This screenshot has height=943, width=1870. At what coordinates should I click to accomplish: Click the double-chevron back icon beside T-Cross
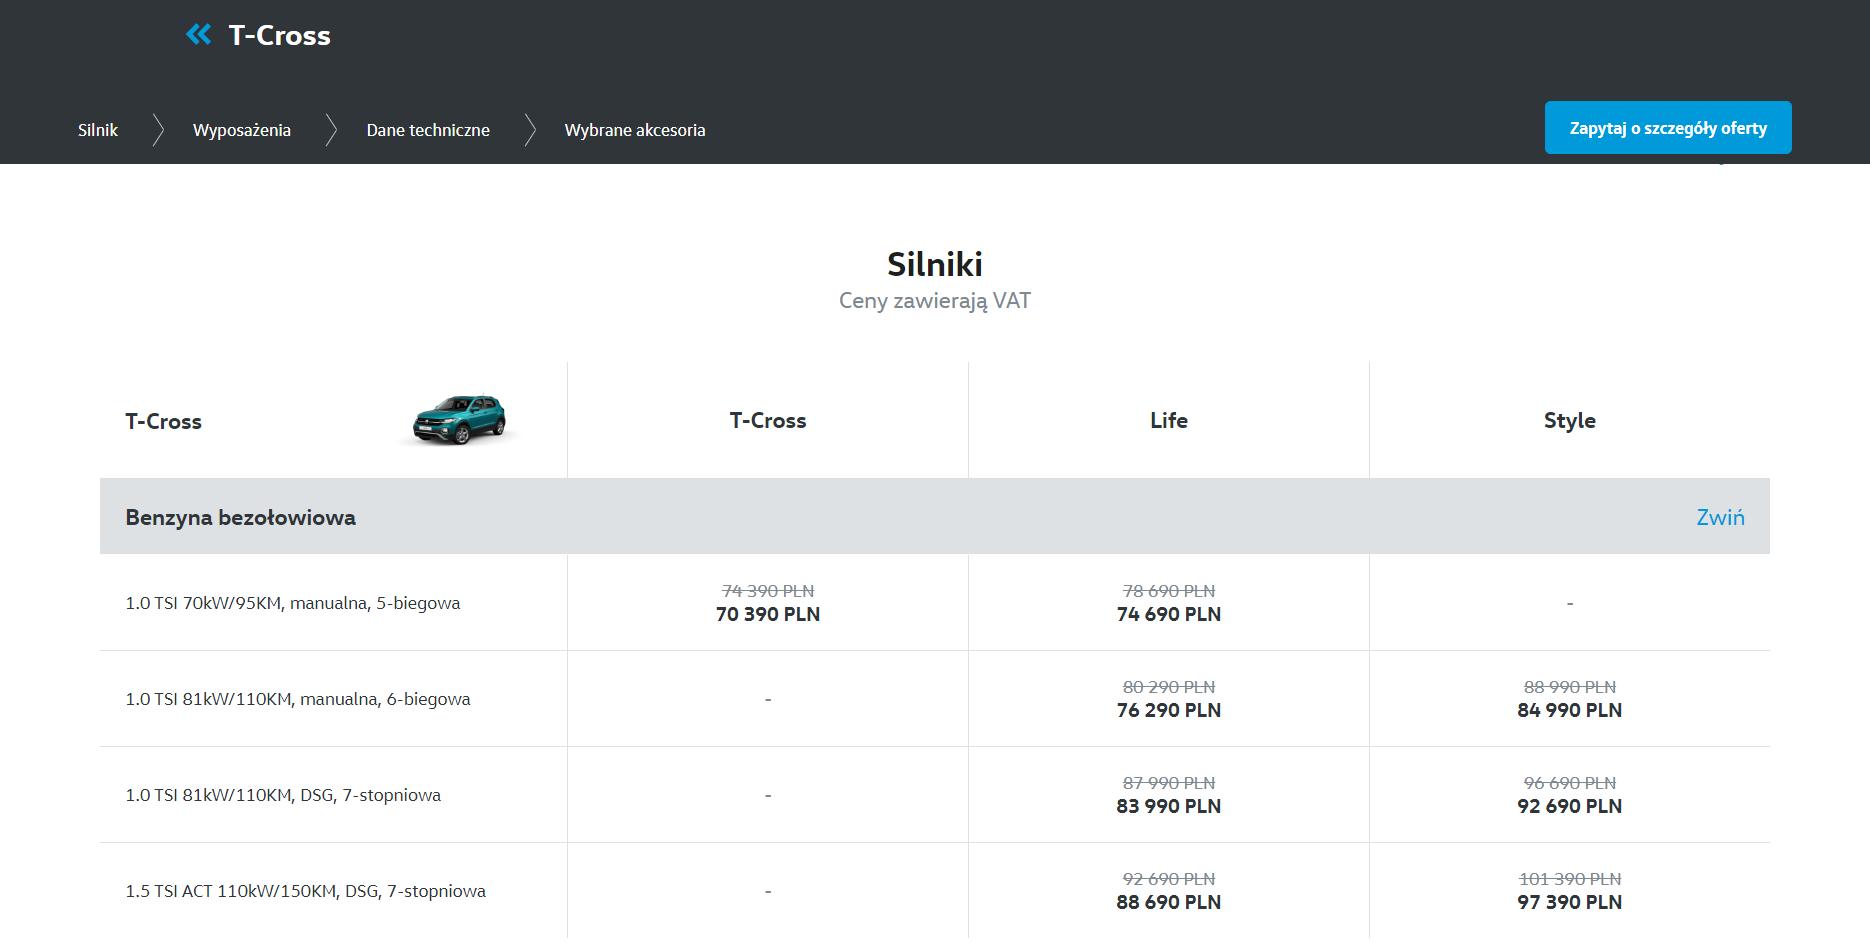coord(198,35)
